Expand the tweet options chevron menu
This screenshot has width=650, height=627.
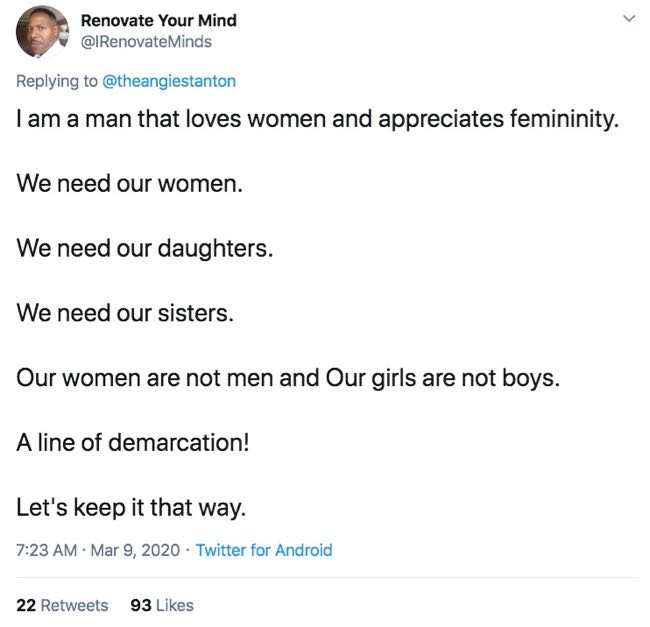coord(629,19)
